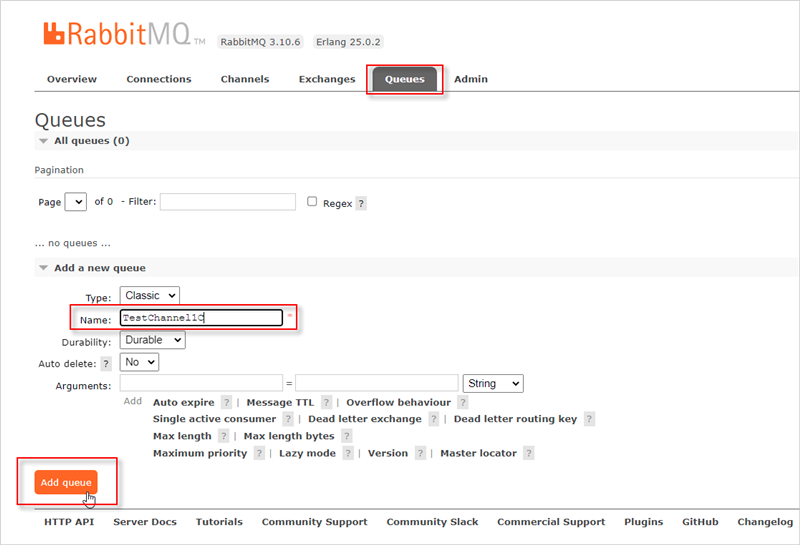The image size is (800, 545).
Task: Open the Tutorials link
Action: point(219,522)
